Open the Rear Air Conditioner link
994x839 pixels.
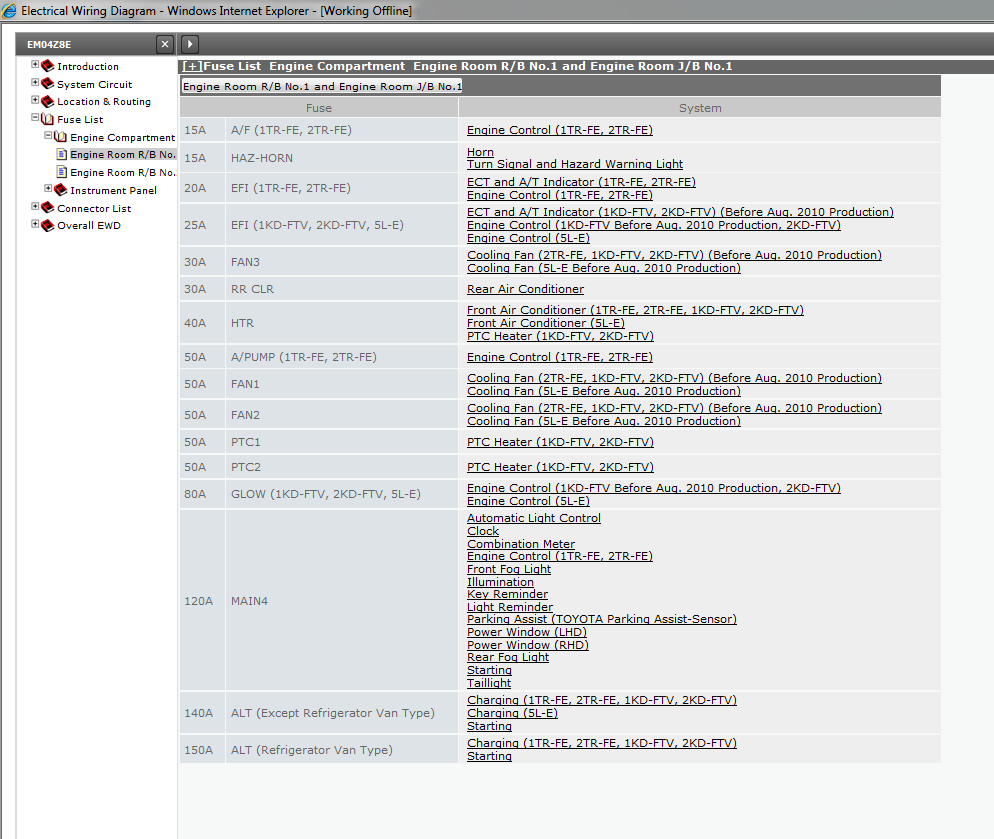click(525, 289)
